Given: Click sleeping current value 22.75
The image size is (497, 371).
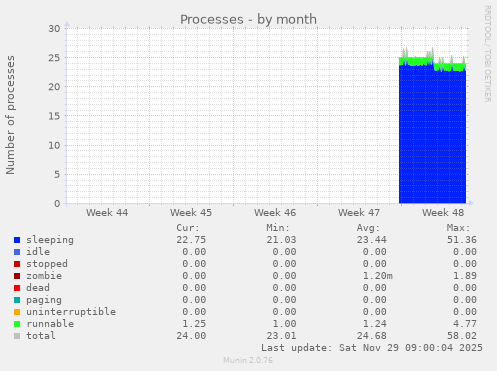Looking at the screenshot, I should 191,240.
